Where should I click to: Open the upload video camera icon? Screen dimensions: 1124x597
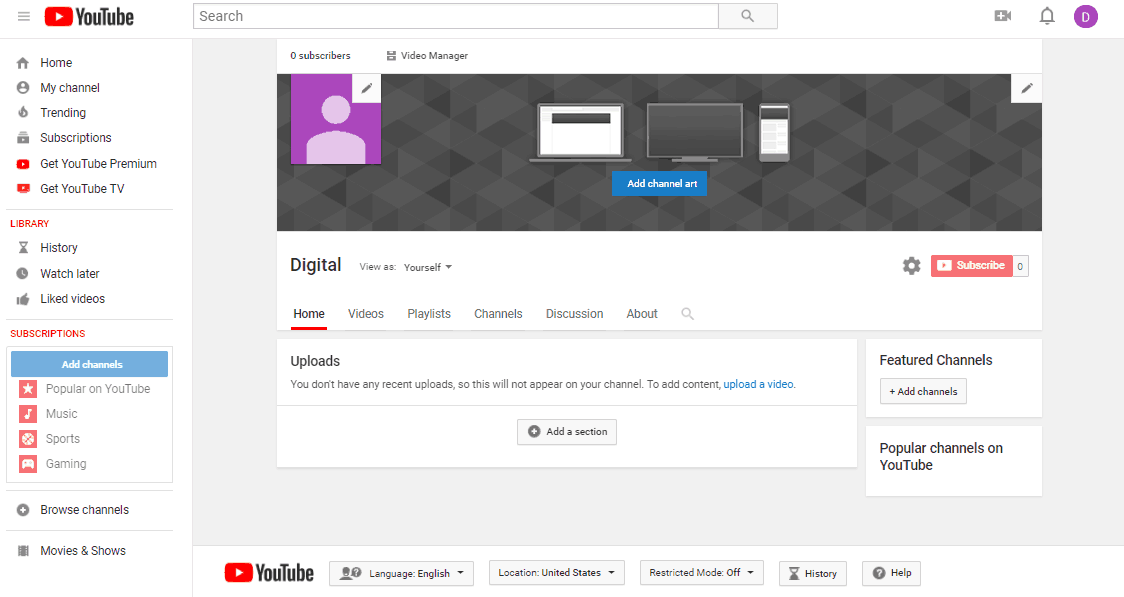(x=1003, y=16)
